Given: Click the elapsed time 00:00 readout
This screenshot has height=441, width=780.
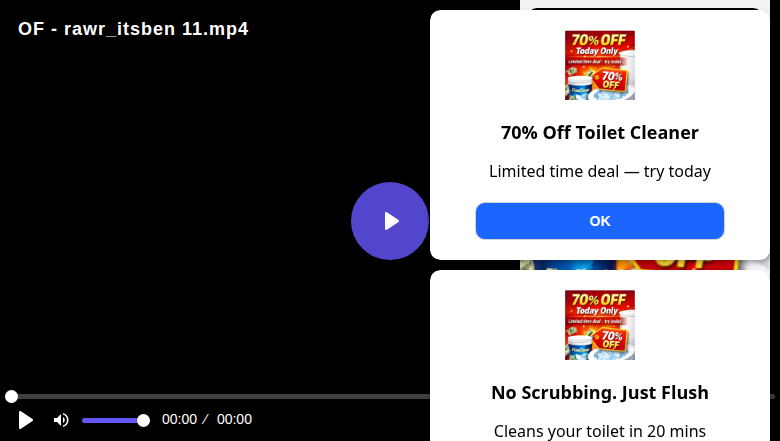Looking at the screenshot, I should pos(179,420).
